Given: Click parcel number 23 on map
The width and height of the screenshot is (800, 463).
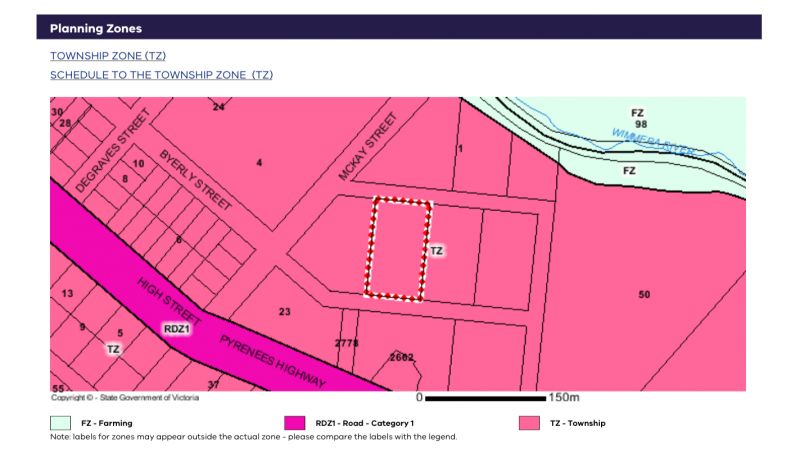Looking at the screenshot, I should point(285,311).
